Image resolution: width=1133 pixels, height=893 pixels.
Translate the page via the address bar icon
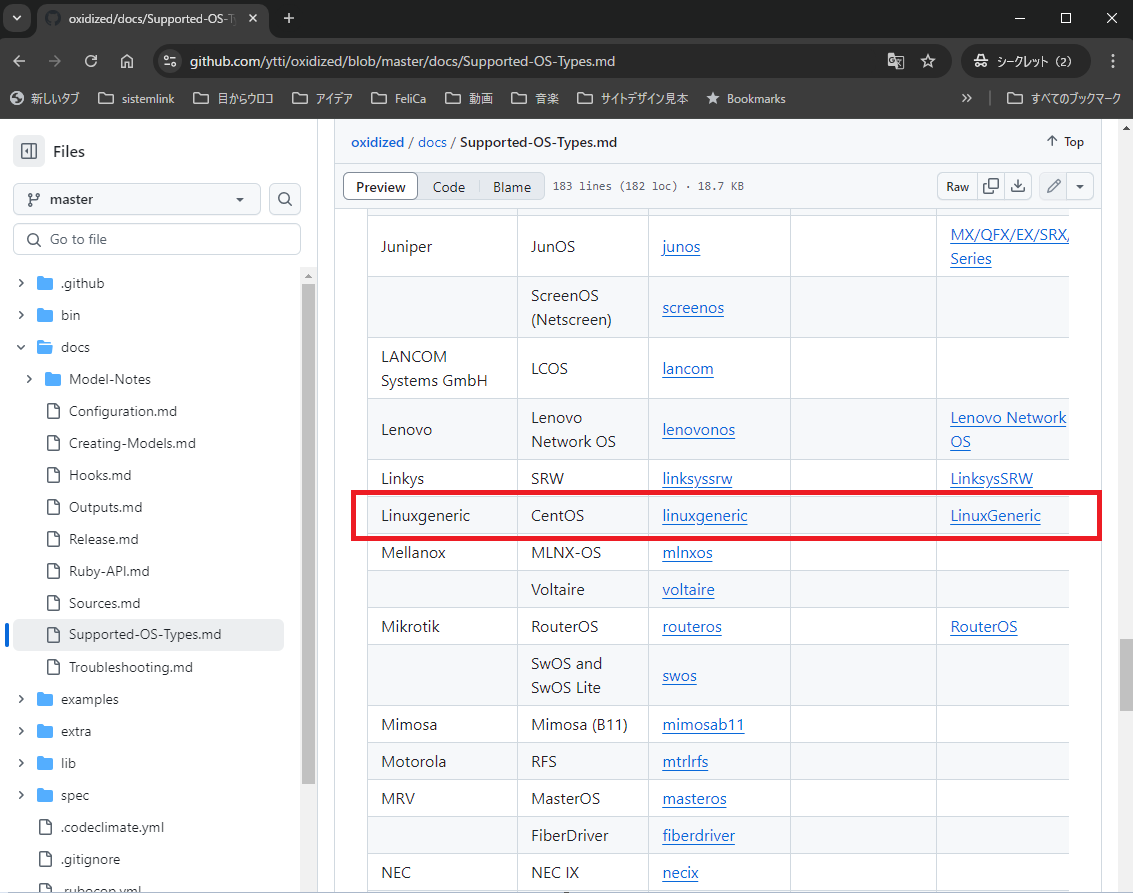tap(895, 61)
